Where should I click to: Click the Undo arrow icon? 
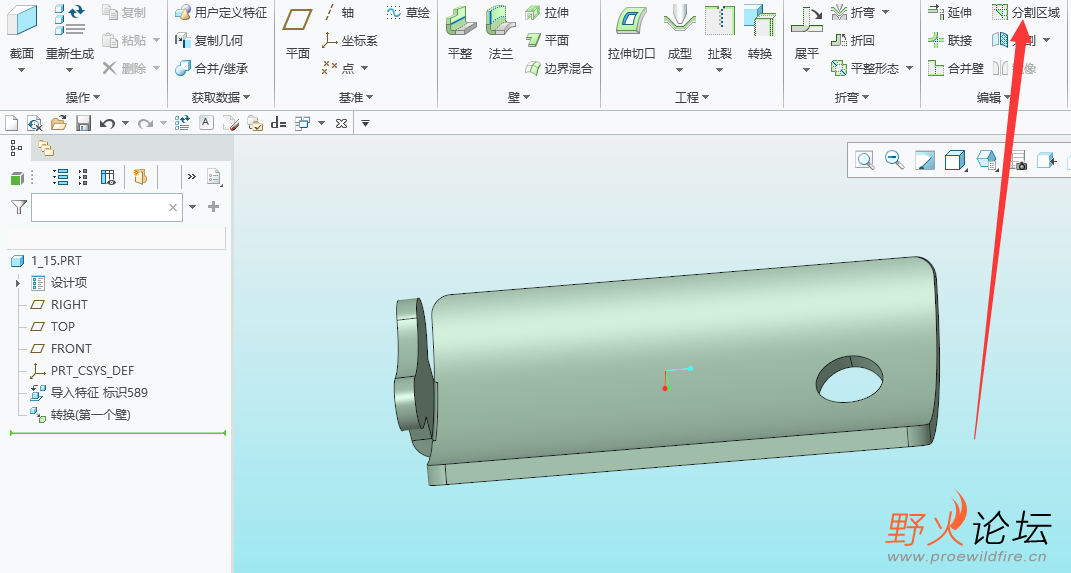pos(107,123)
